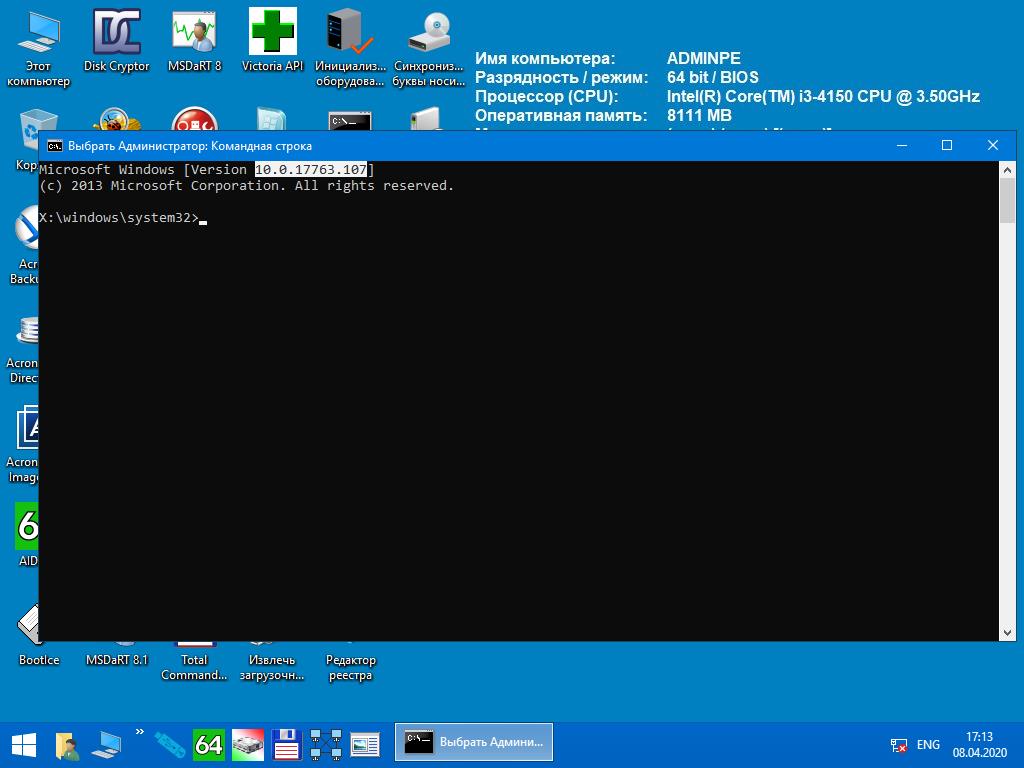This screenshot has width=1024, height=768.
Task: Open the Victoria API green cross icon
Action: pos(272,33)
